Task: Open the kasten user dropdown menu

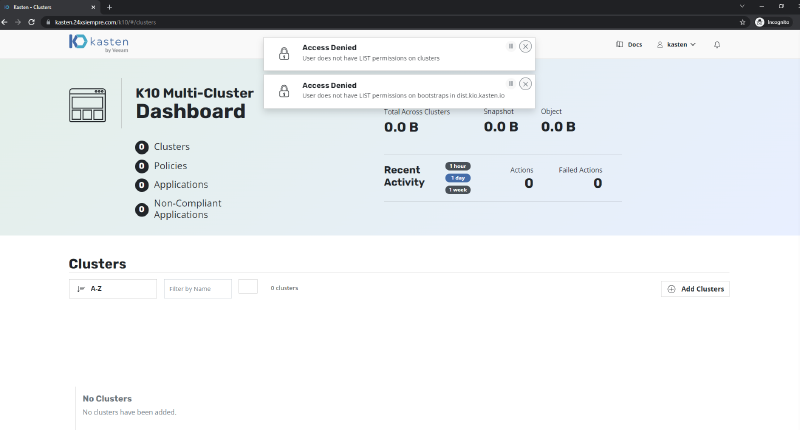Action: [x=676, y=44]
